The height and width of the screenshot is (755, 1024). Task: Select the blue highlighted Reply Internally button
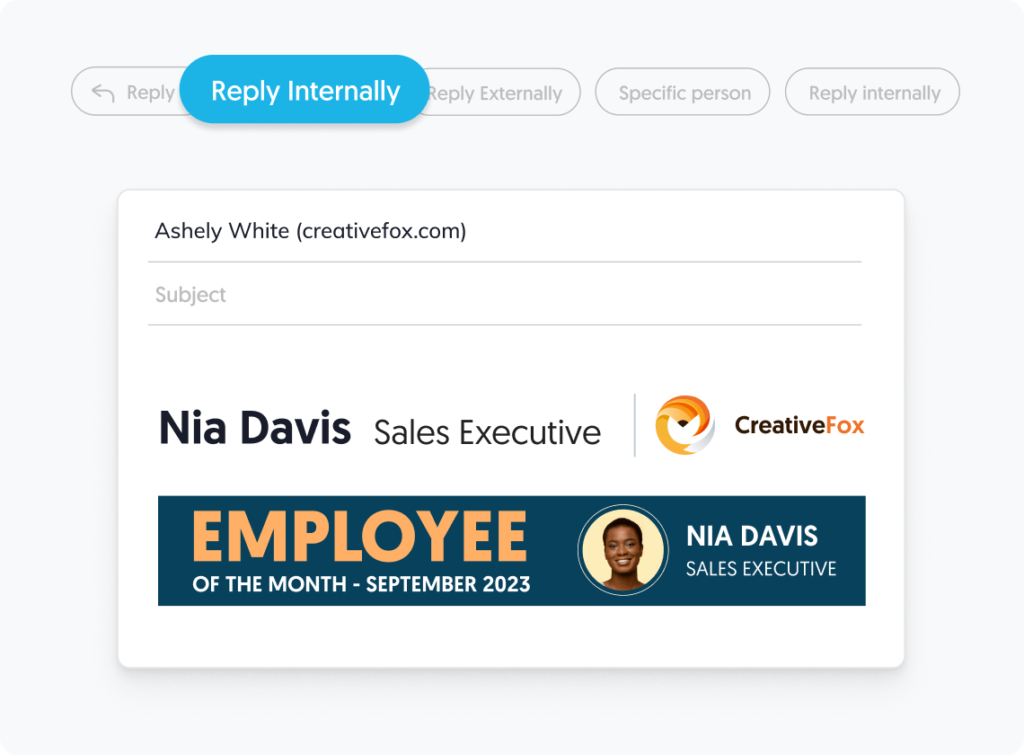click(305, 91)
